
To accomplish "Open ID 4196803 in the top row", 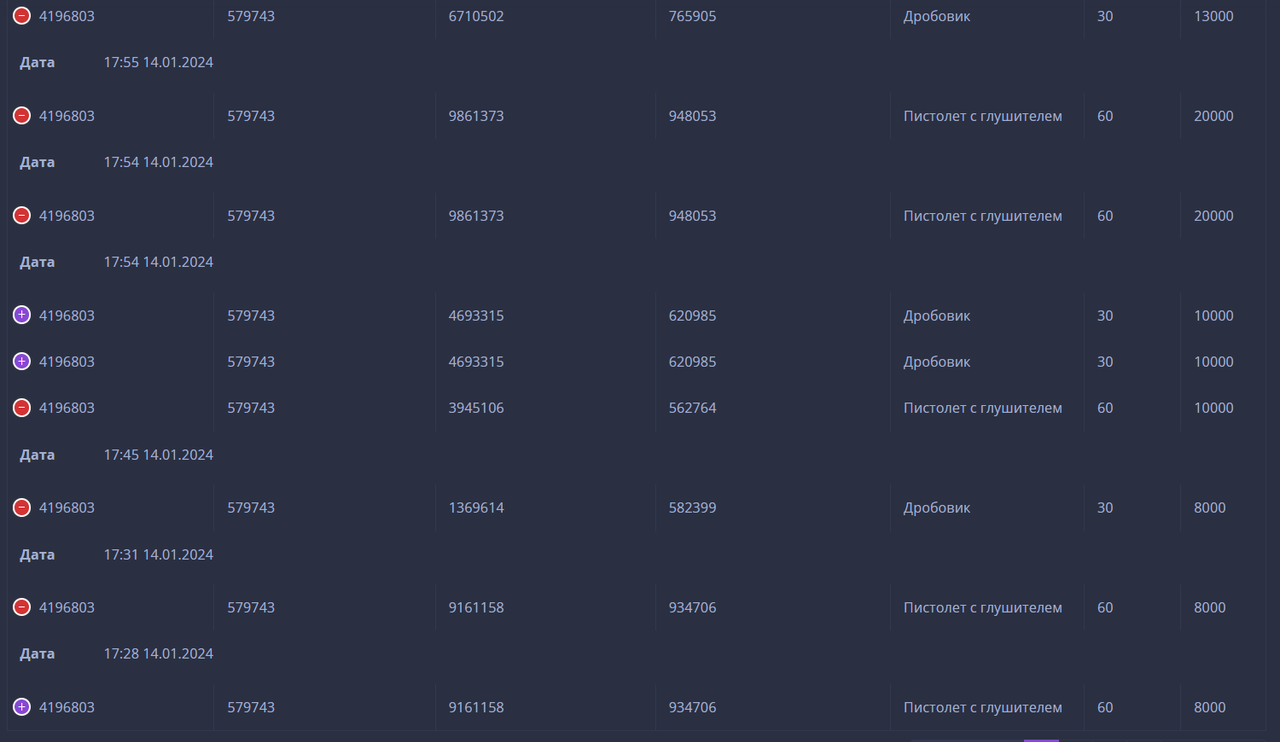I will 67,15.
